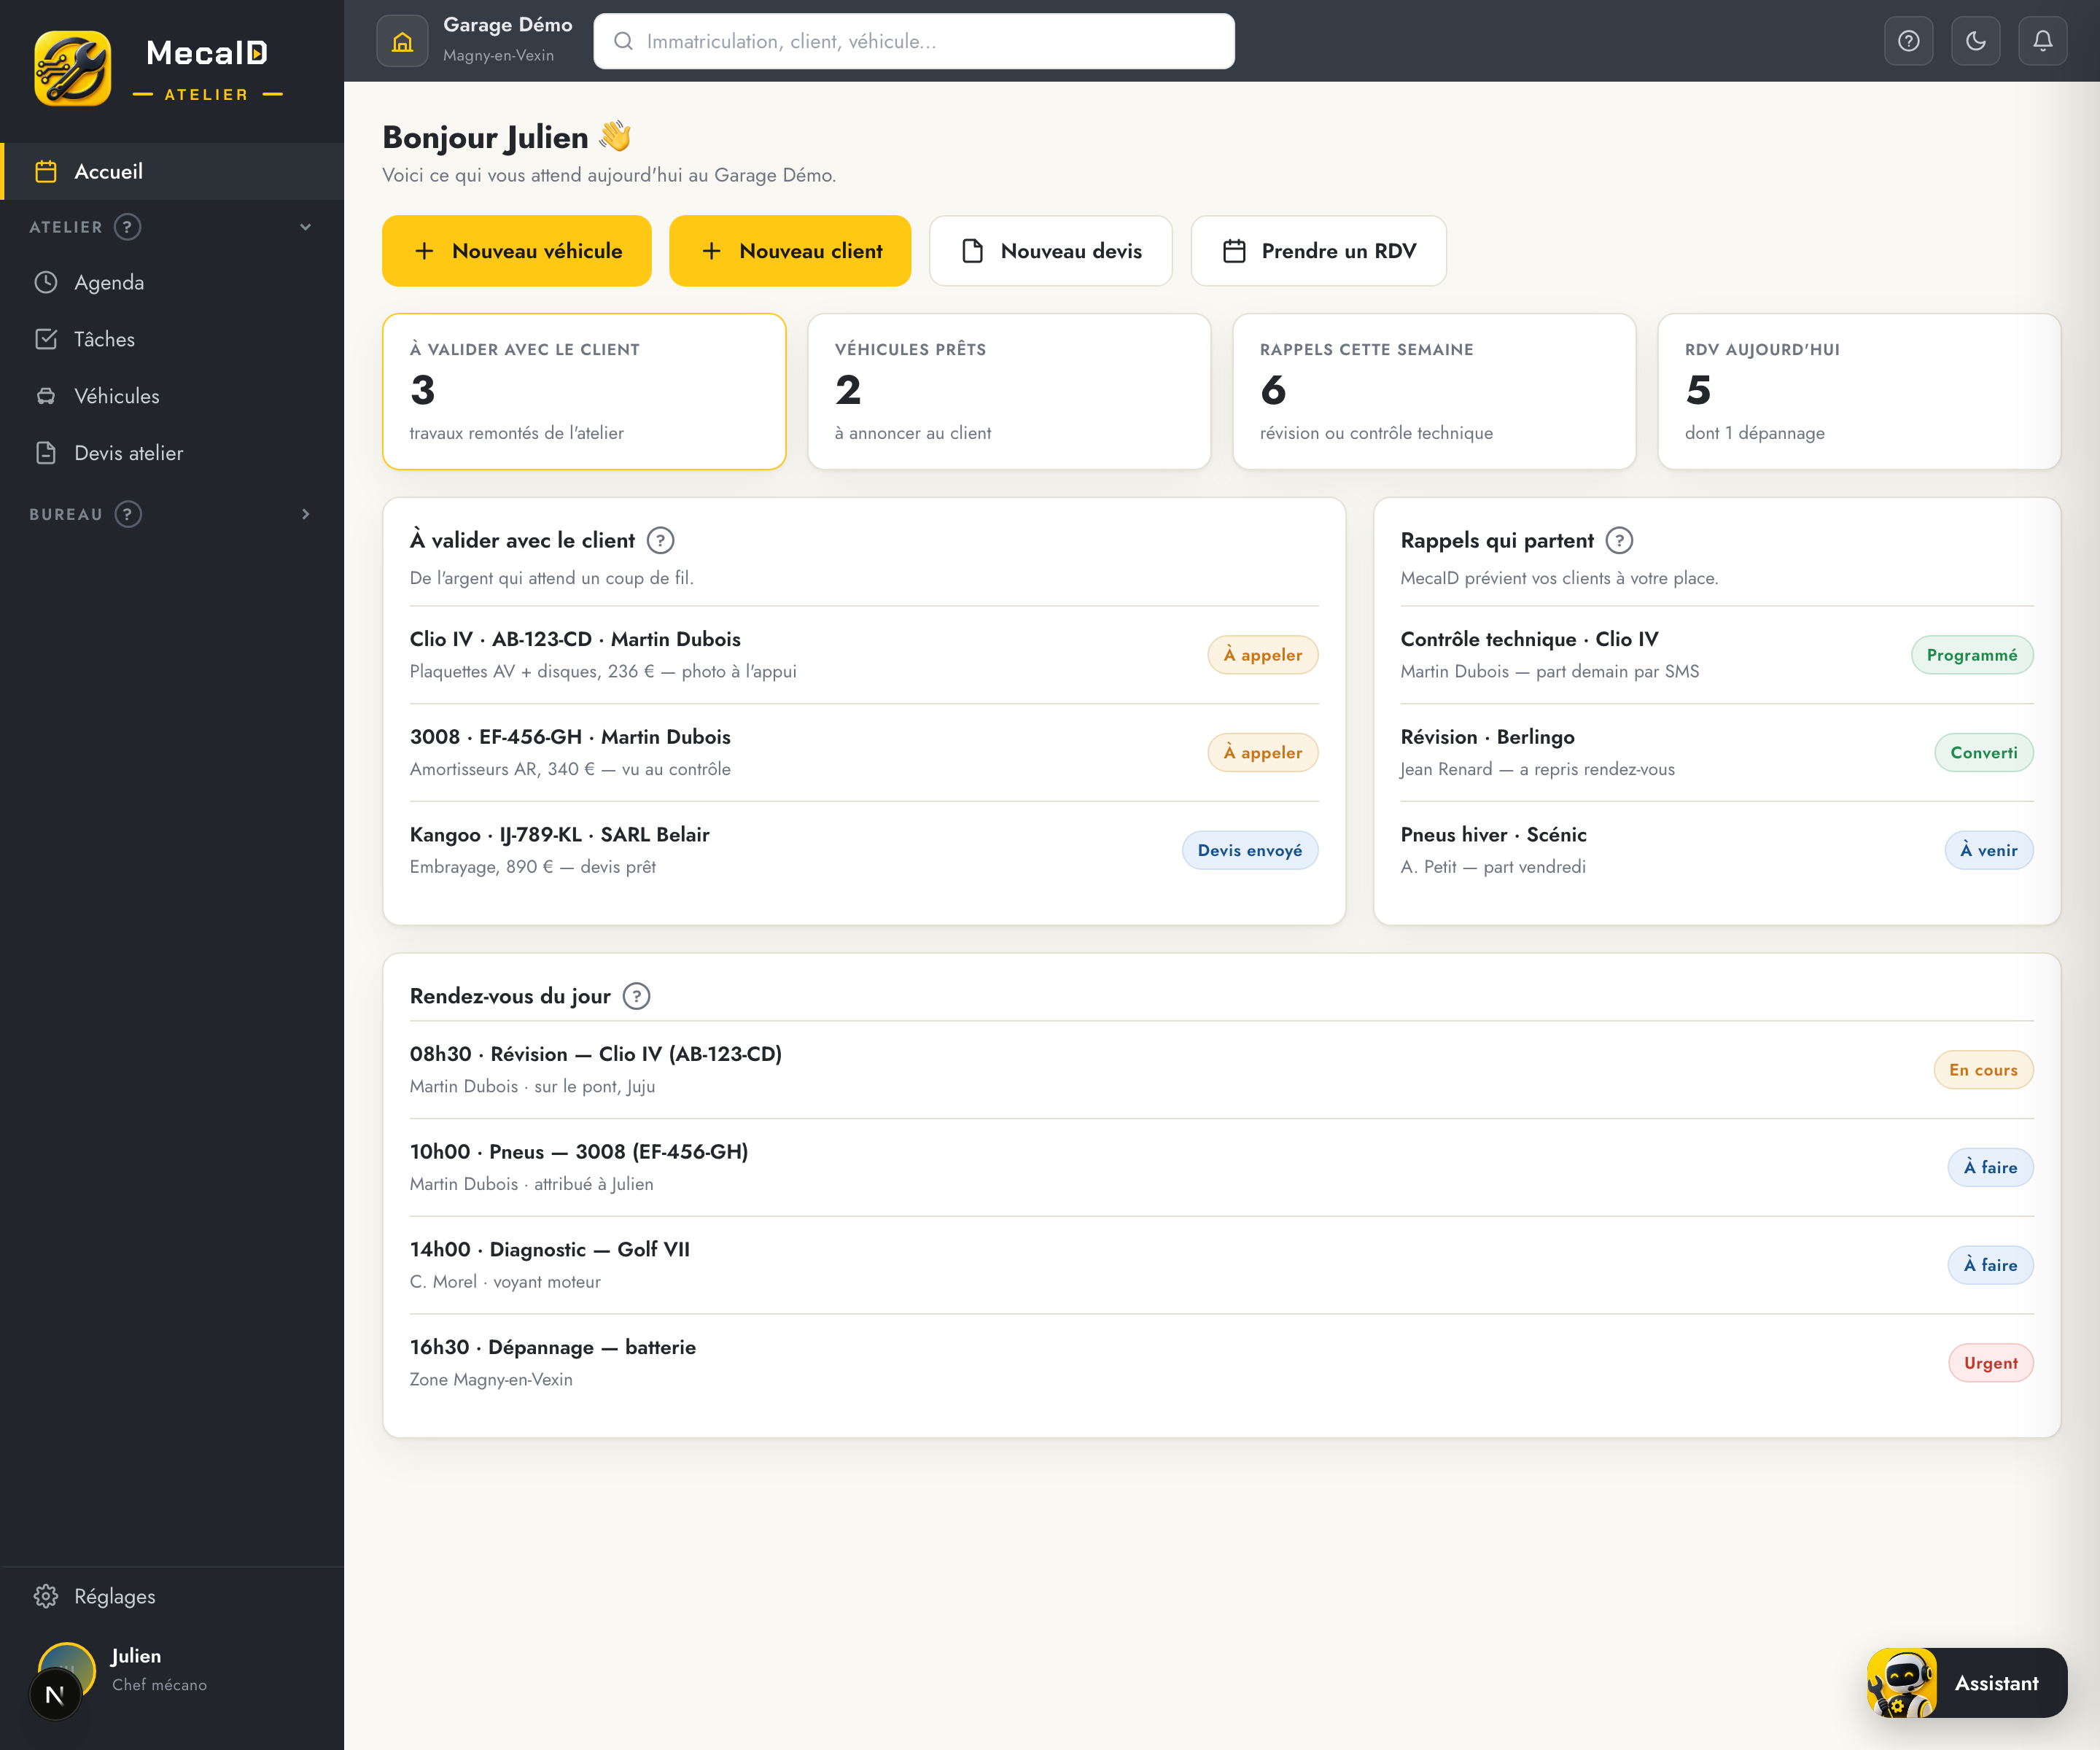Viewport: 2100px width, 1750px height.
Task: Click the MecaID wrench logo icon
Action: (73, 68)
